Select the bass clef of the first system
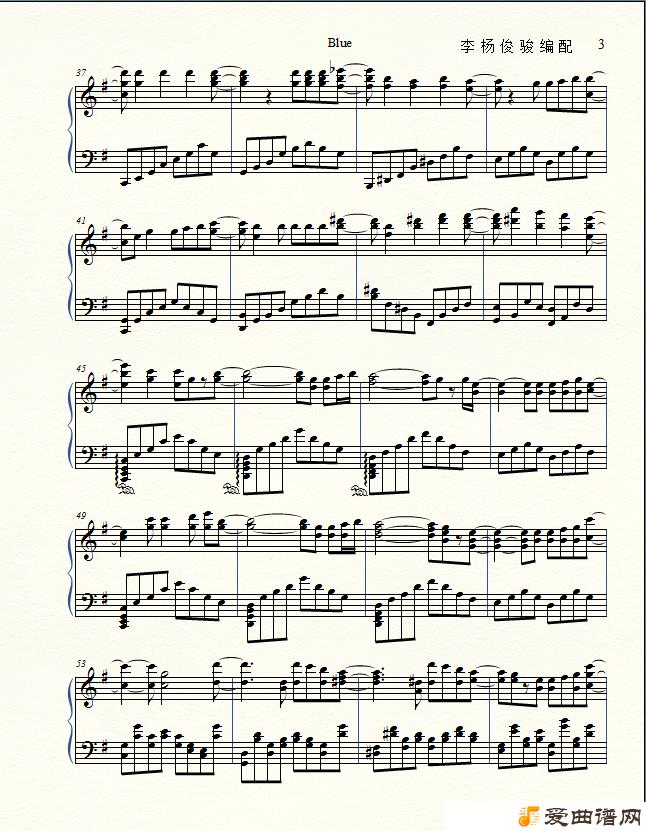646x831 pixels. (87, 158)
